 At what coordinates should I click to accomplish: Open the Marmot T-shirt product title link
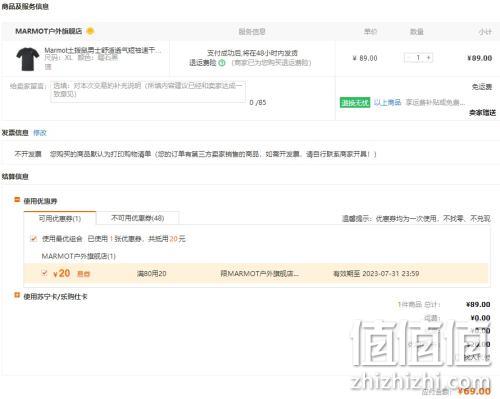103,50
